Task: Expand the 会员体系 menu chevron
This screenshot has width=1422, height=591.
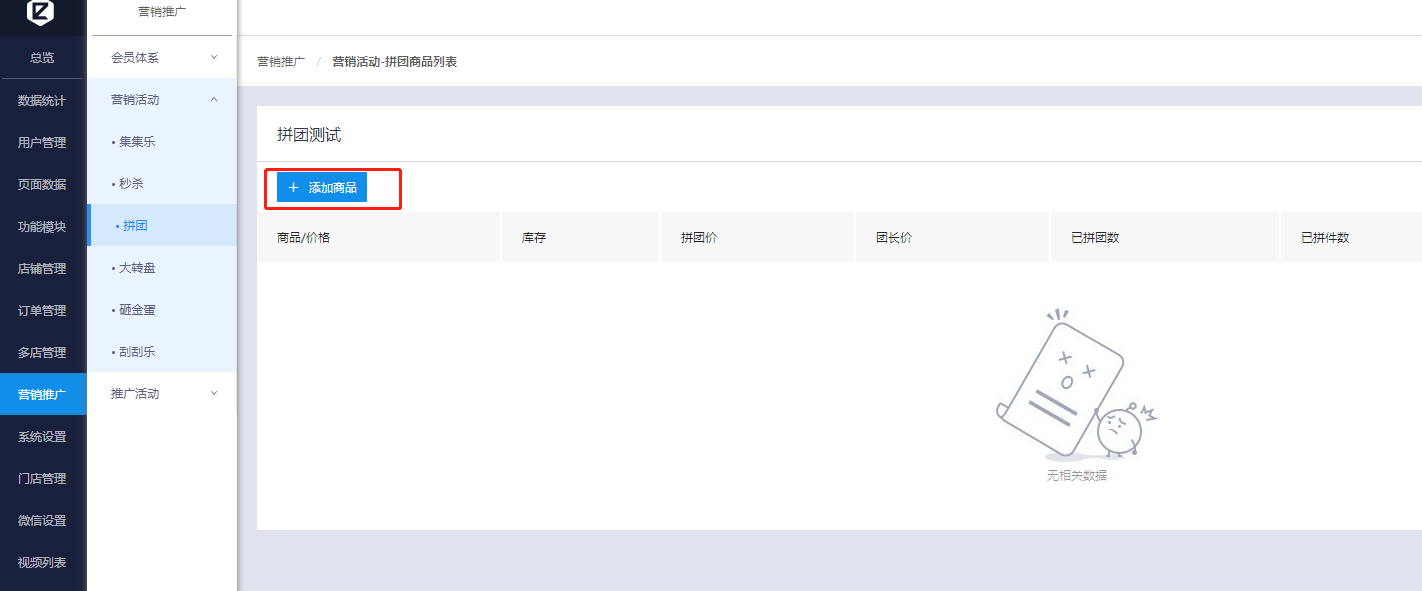Action: pyautogui.click(x=214, y=58)
